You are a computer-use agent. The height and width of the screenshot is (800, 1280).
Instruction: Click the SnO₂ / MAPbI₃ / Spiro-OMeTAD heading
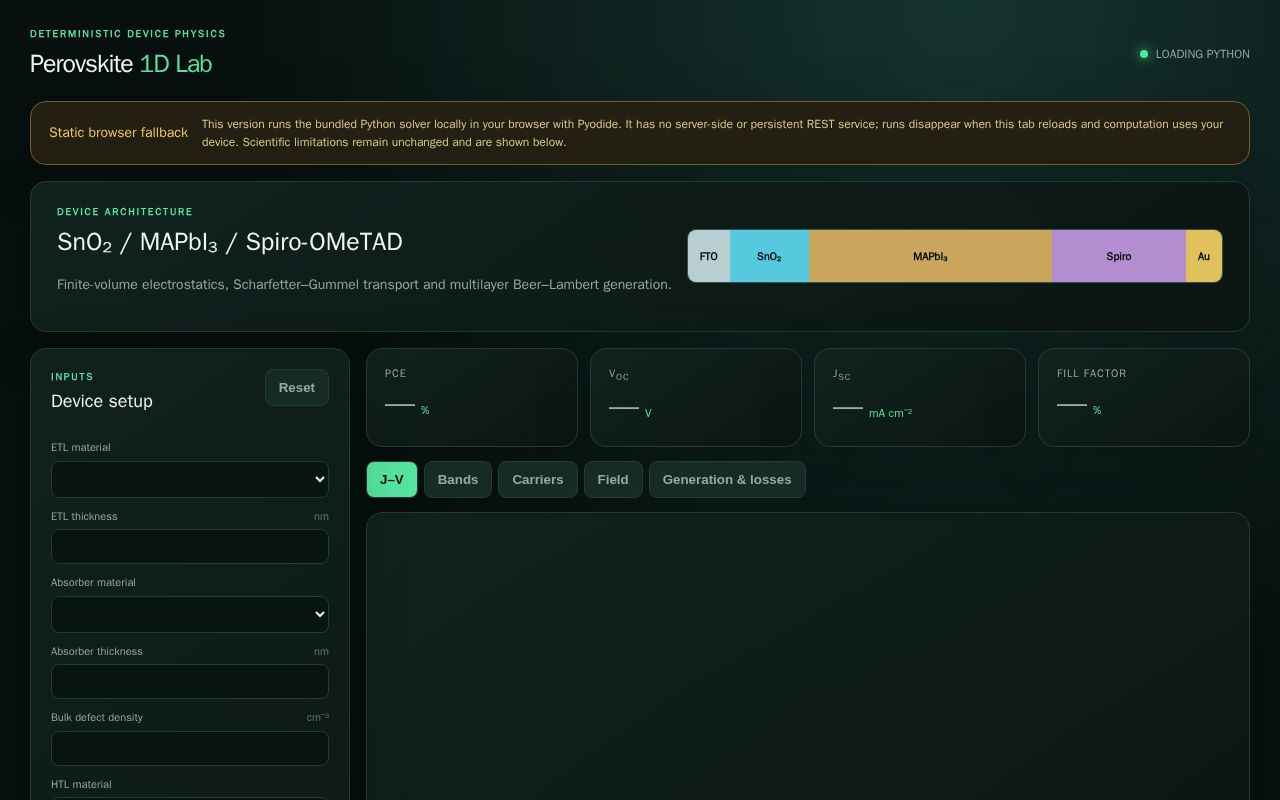click(x=230, y=242)
